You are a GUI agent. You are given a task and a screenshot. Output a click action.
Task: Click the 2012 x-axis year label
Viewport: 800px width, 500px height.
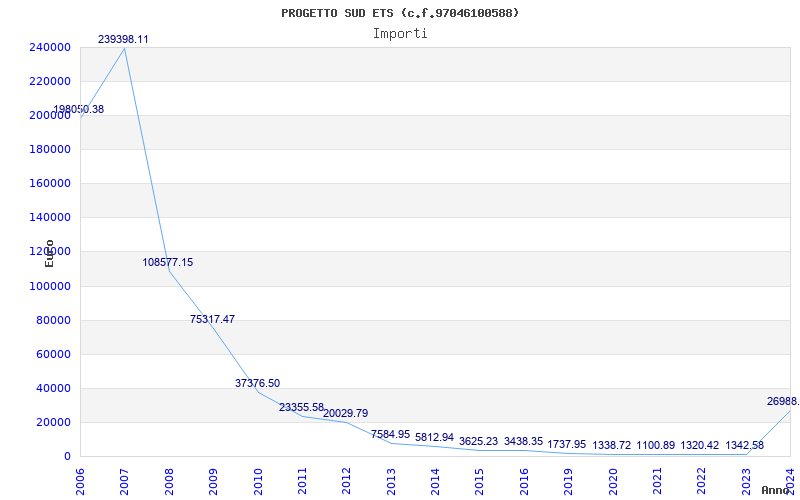pyautogui.click(x=346, y=481)
